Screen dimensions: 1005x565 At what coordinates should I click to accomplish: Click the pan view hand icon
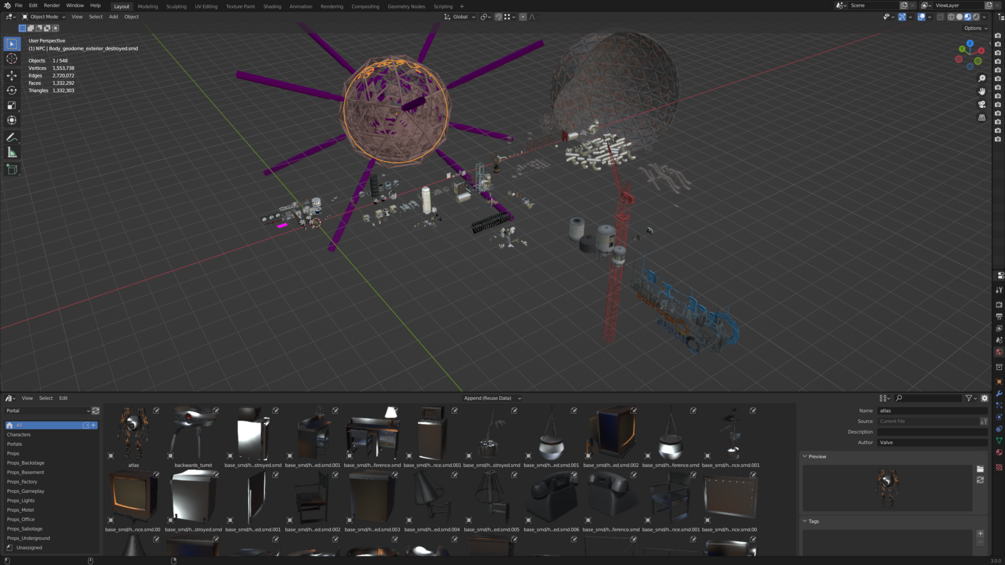click(x=981, y=91)
